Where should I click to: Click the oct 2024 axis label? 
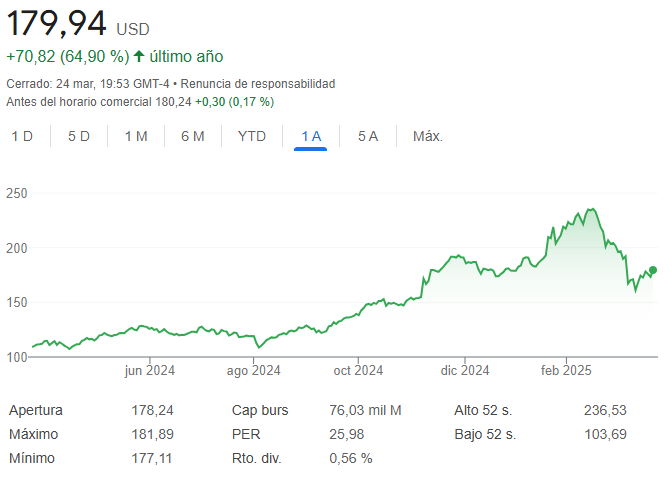point(358,371)
